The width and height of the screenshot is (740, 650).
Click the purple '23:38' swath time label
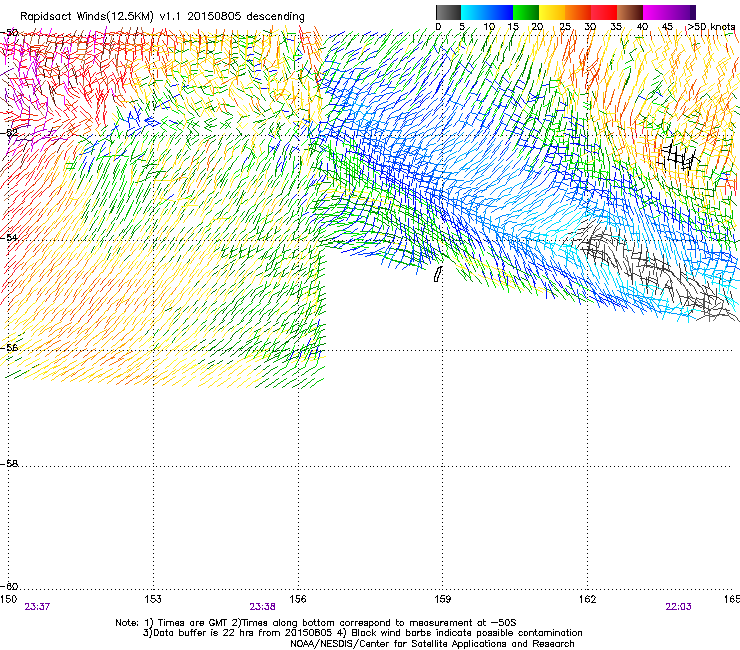tap(262, 607)
